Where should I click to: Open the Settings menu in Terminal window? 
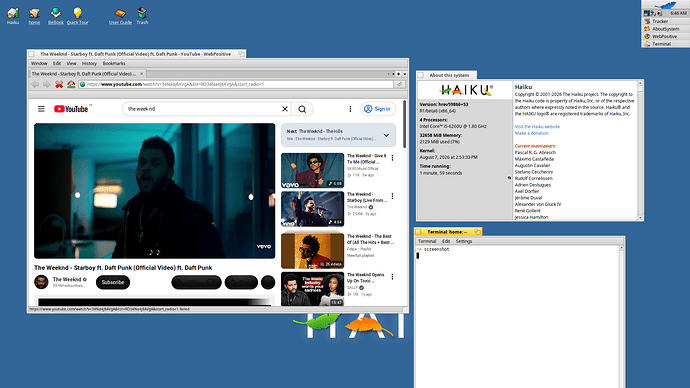click(464, 242)
